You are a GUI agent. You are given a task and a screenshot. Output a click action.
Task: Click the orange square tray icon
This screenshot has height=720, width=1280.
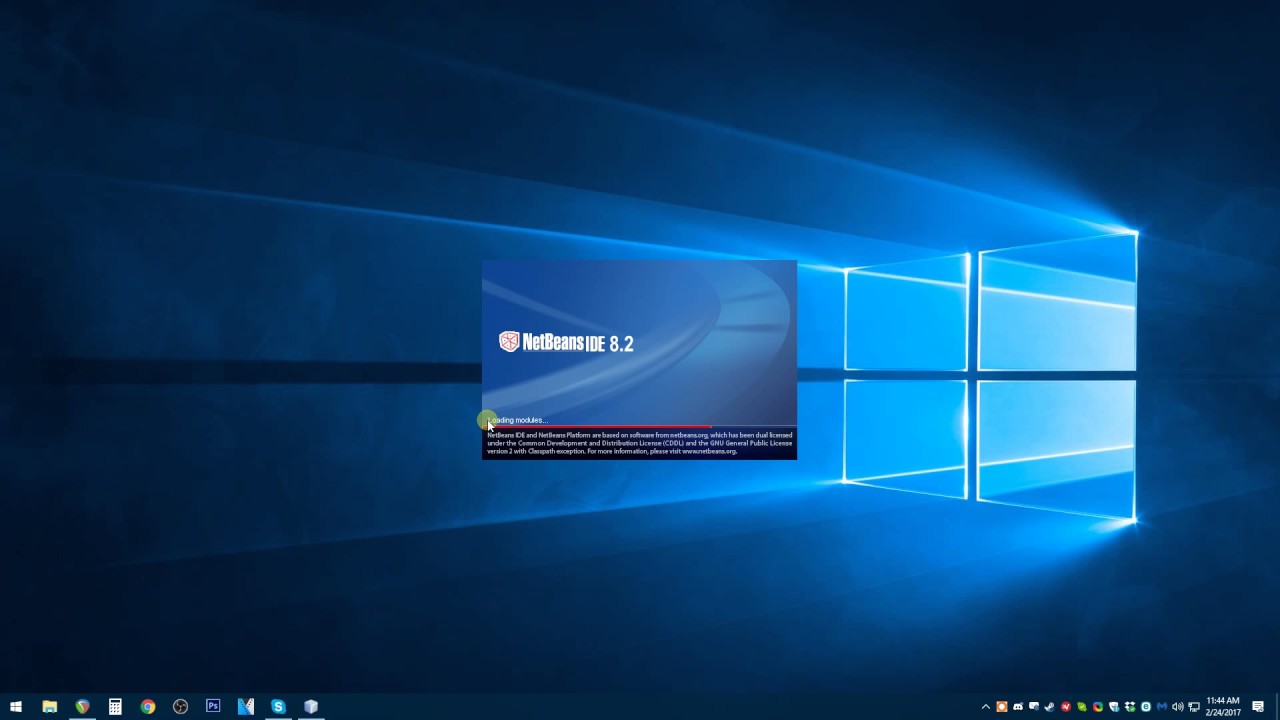click(x=1002, y=707)
